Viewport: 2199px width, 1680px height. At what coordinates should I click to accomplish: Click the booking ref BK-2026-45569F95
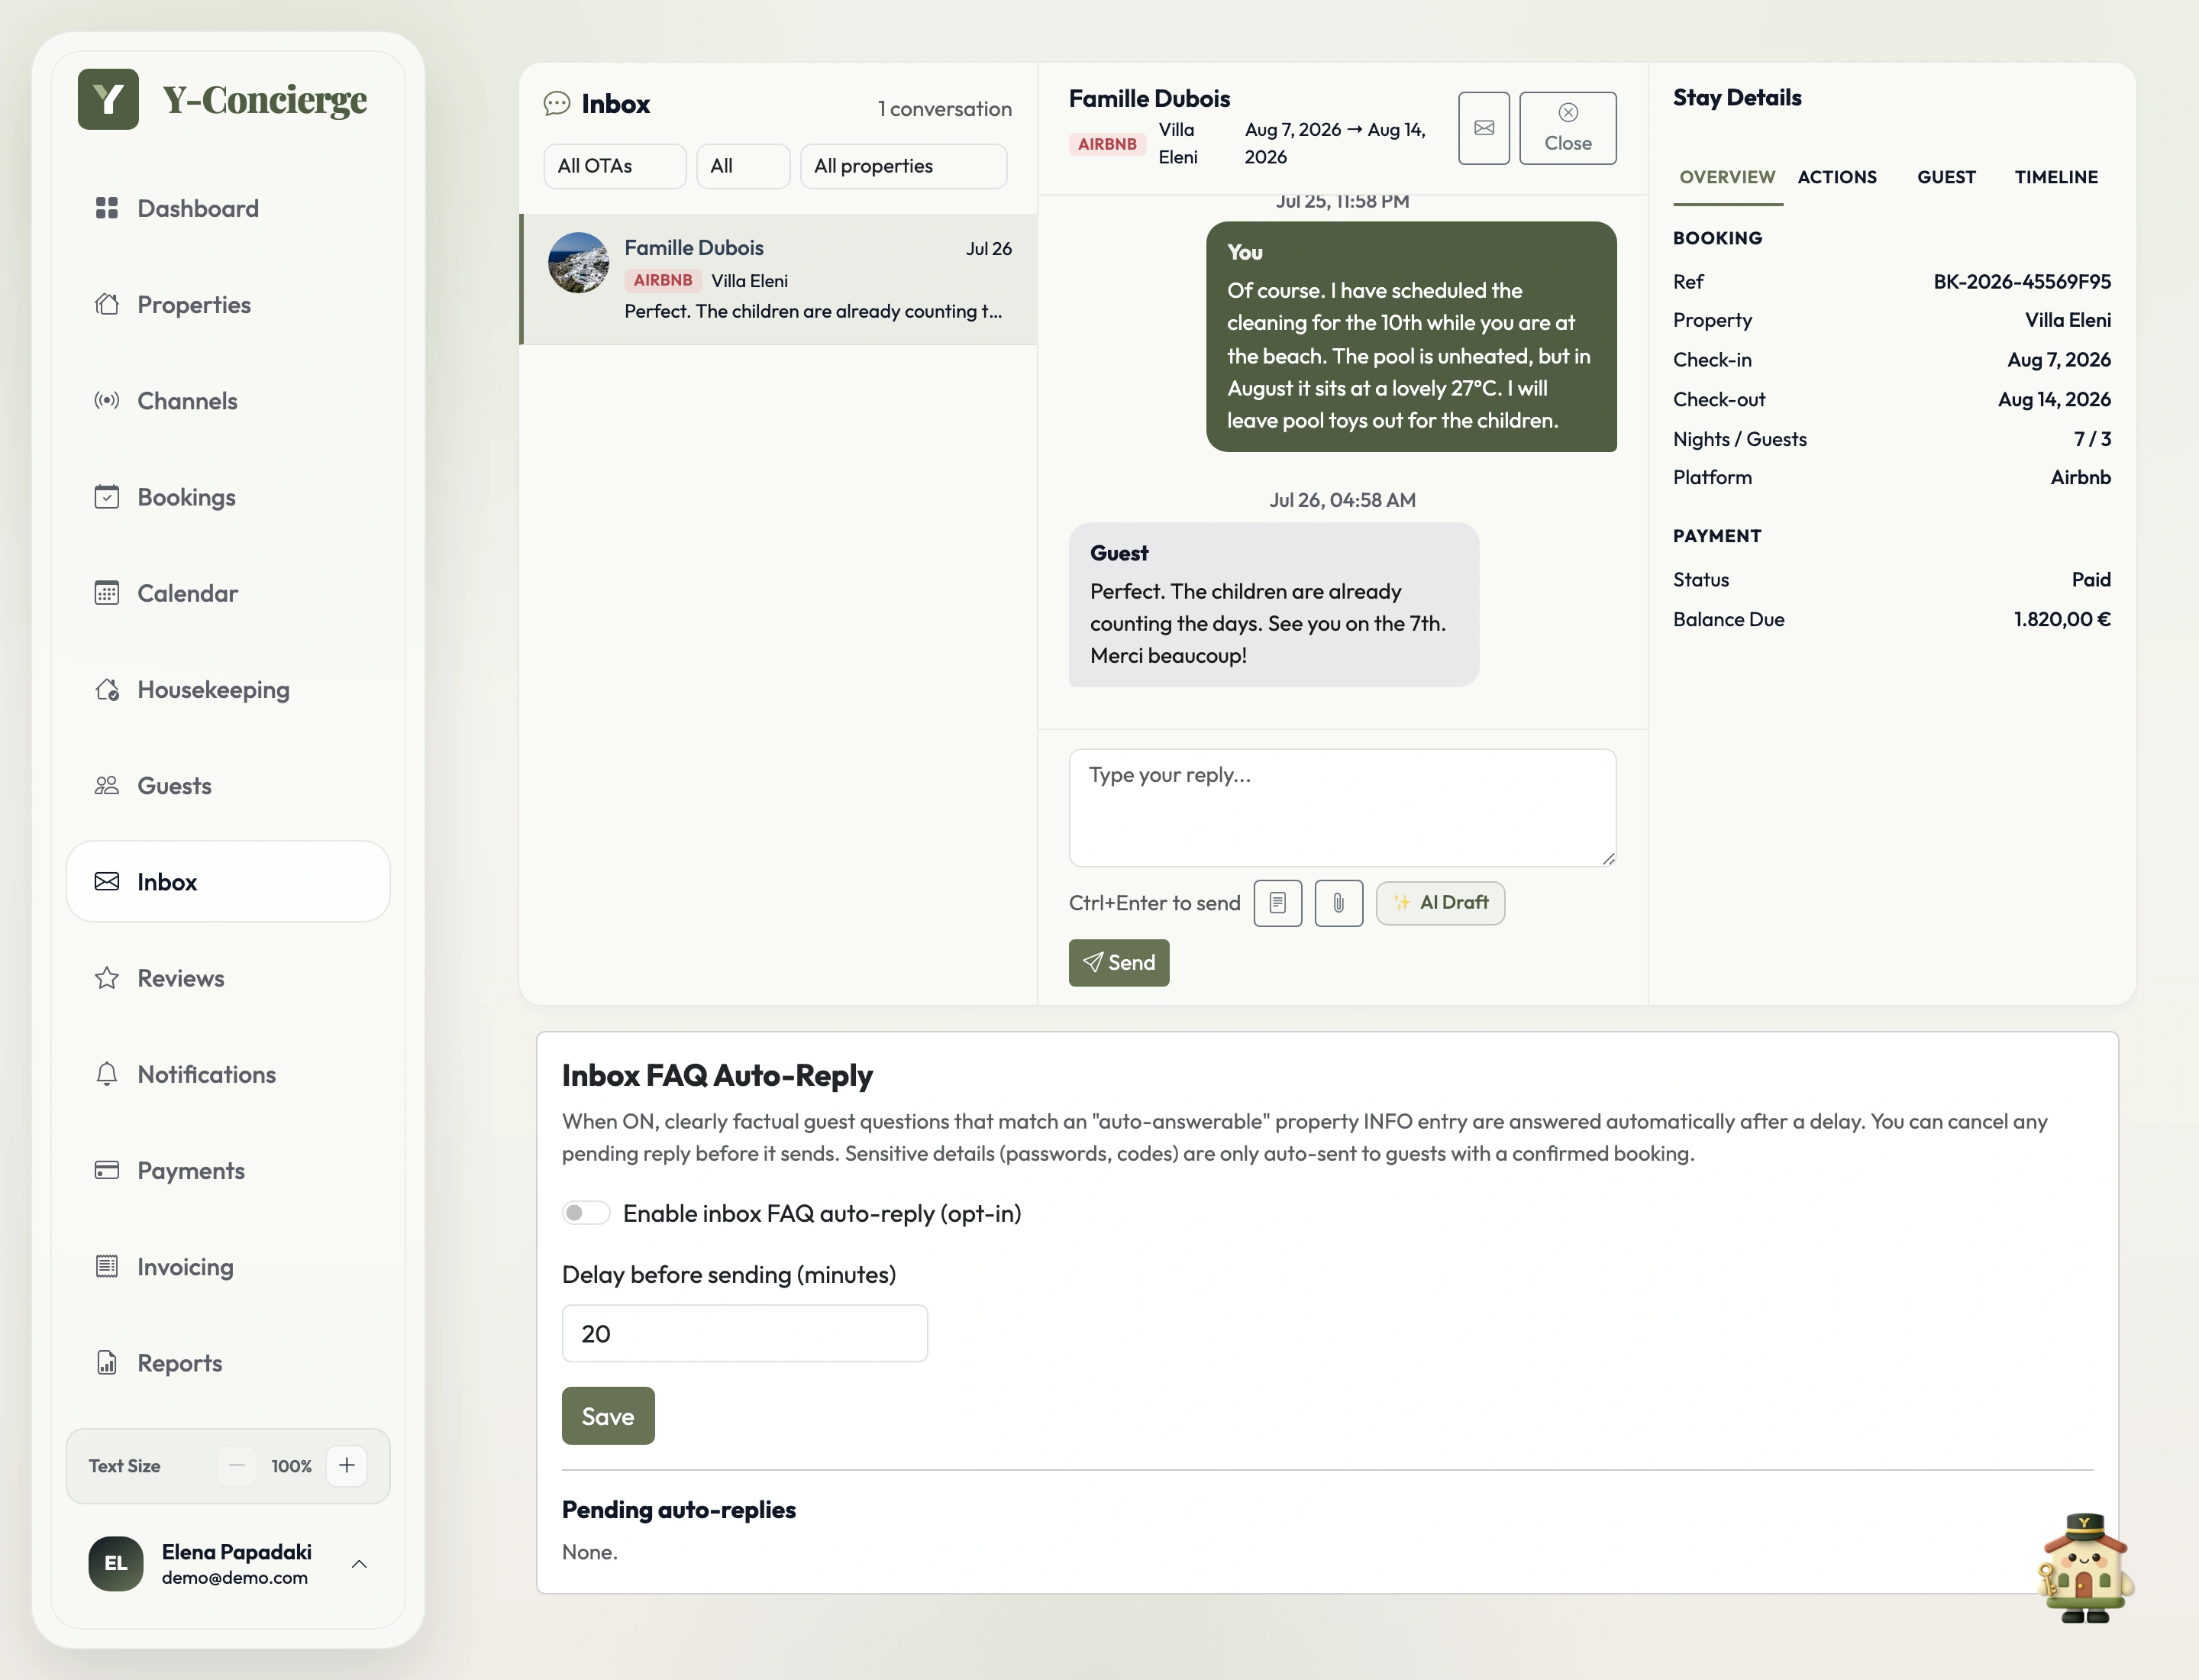(x=2021, y=281)
